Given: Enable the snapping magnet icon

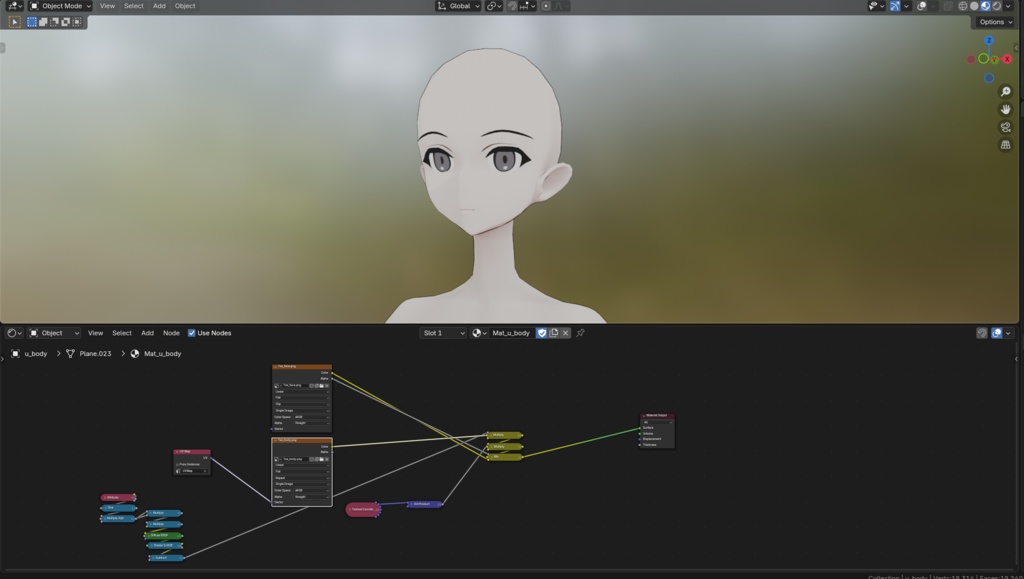Looking at the screenshot, I should pos(511,6).
